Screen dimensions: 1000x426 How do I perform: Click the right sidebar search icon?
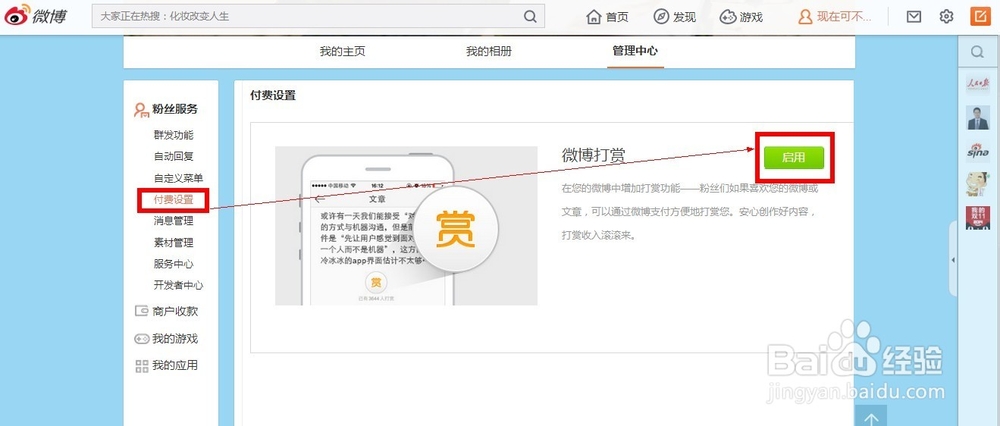[x=978, y=52]
